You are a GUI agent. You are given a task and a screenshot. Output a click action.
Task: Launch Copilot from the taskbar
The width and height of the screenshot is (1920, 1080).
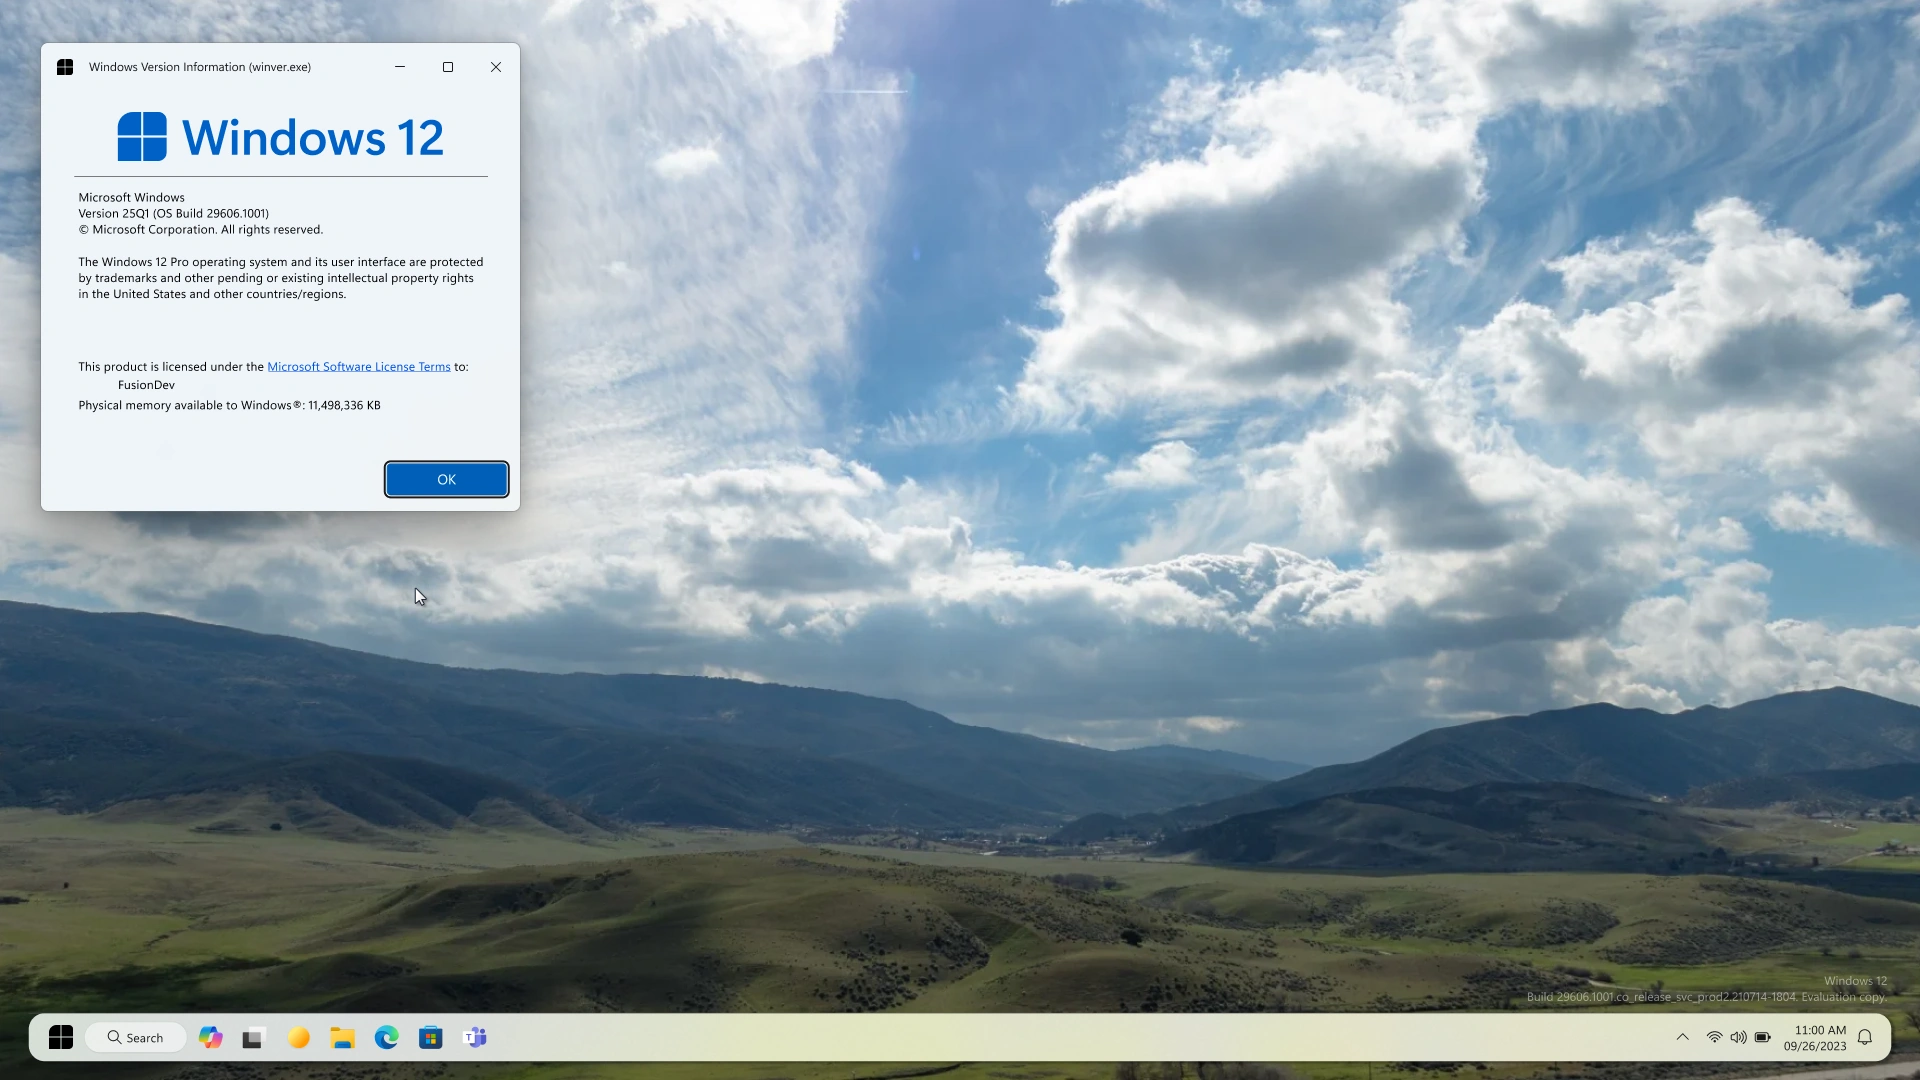pyautogui.click(x=210, y=1038)
